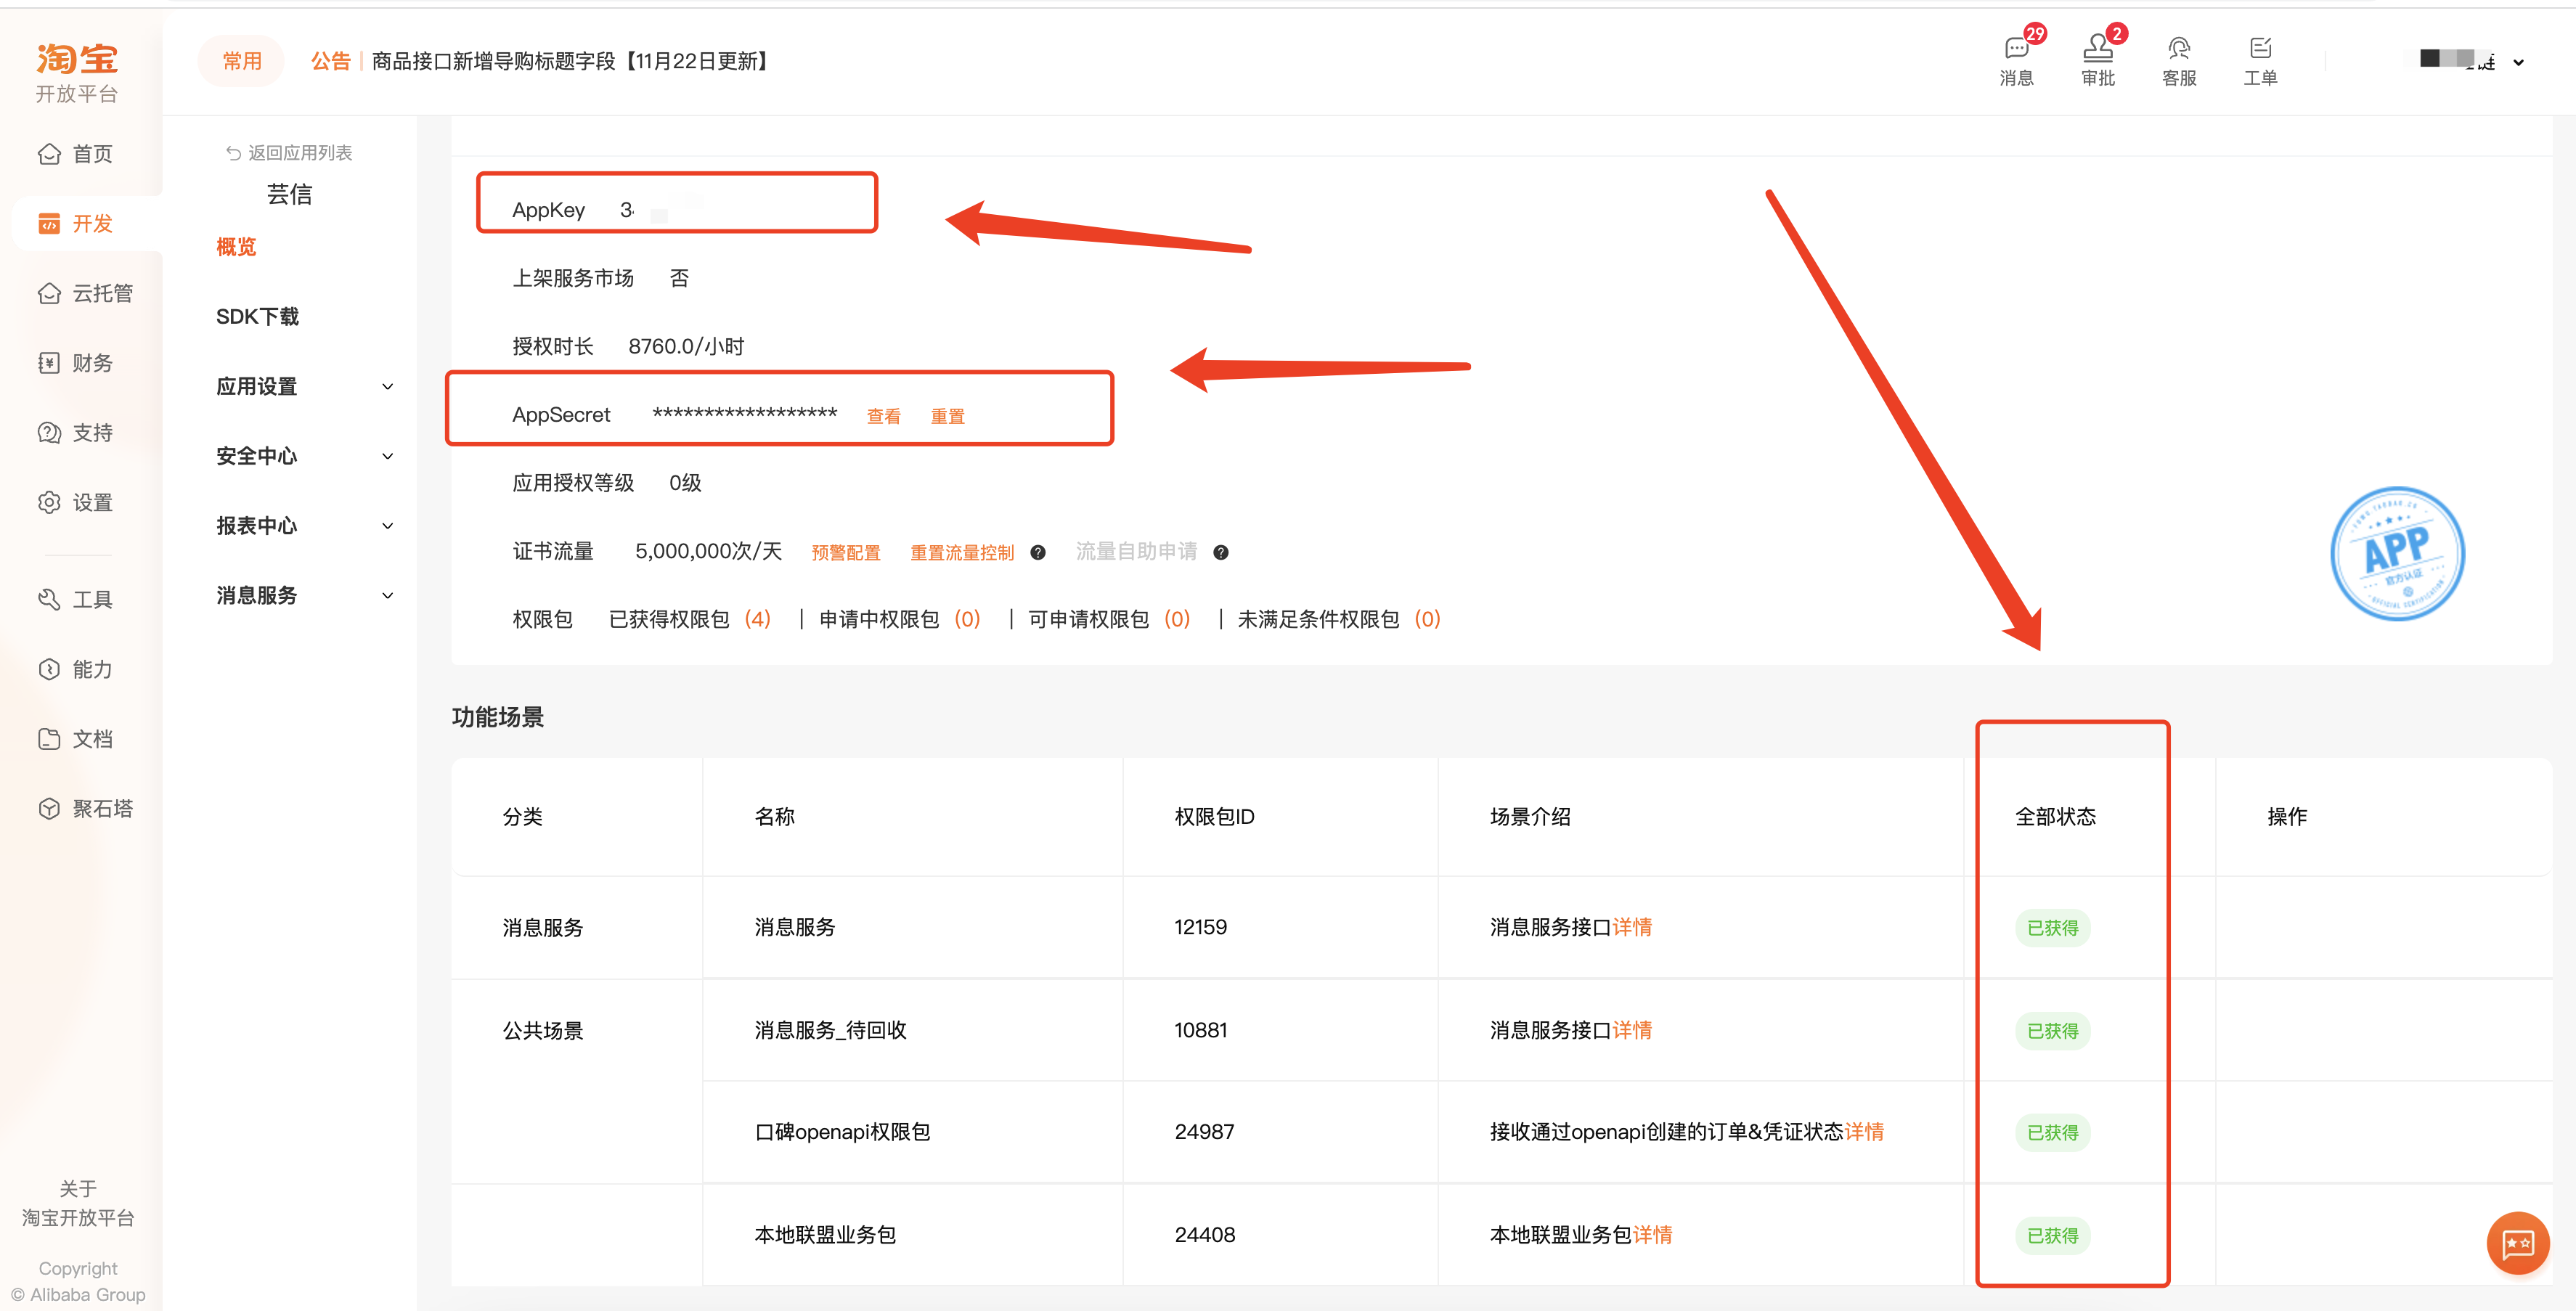Open the SDK下载 menu item
Viewport: 2576px width, 1311px height.
[x=257, y=317]
